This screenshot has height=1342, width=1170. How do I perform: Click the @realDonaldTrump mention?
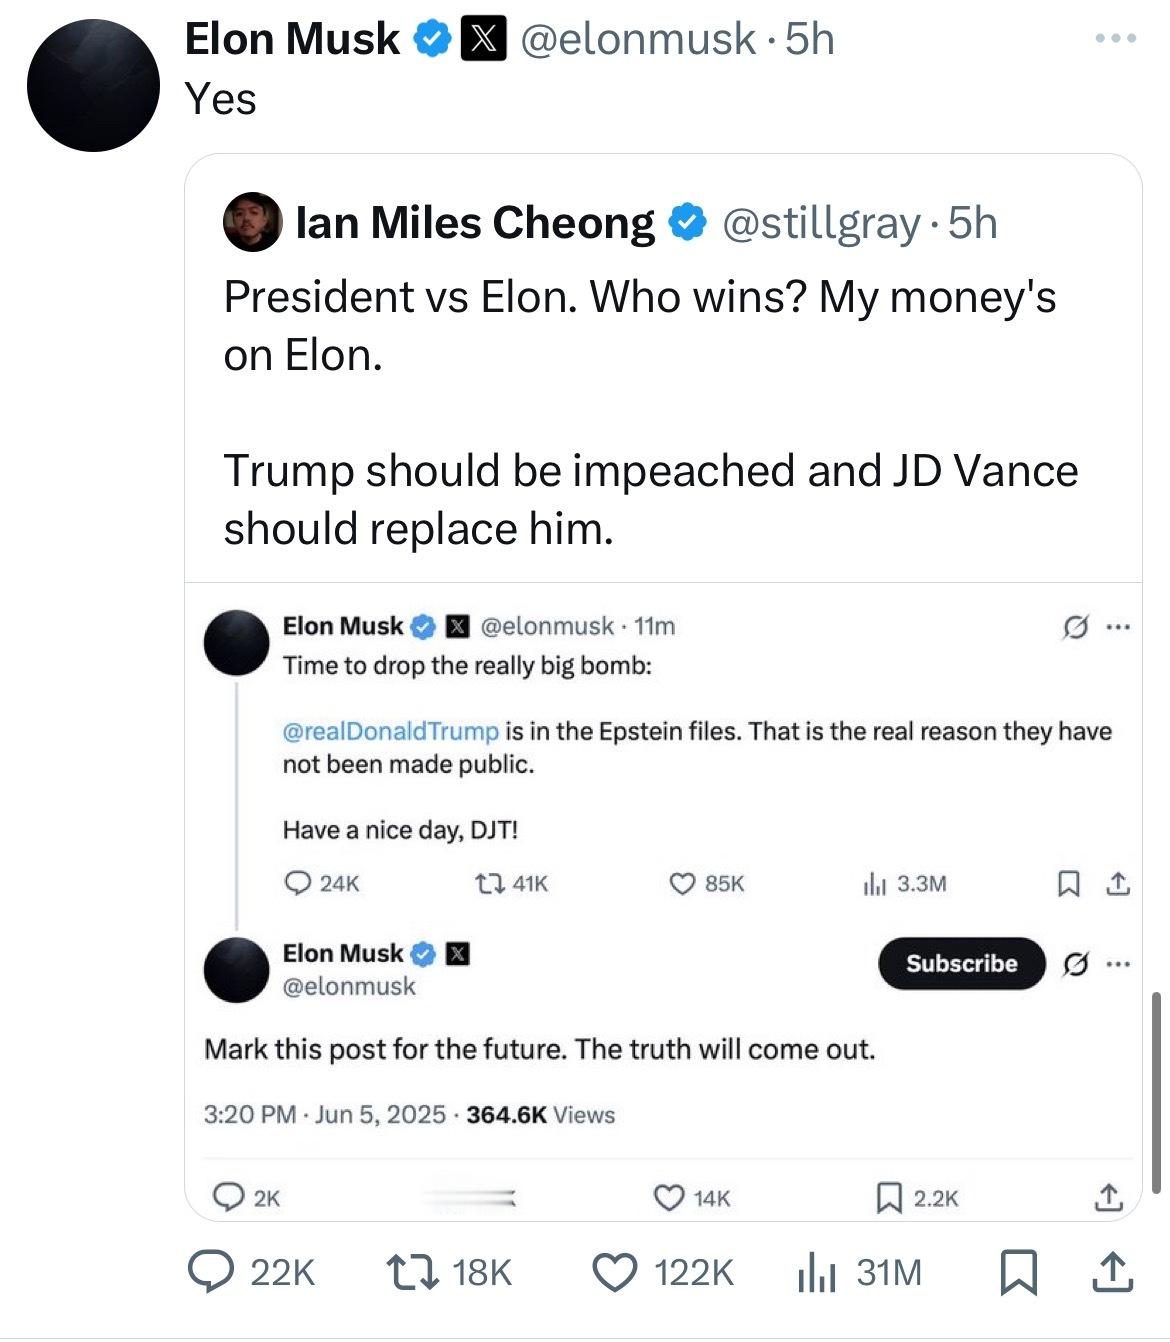(390, 731)
